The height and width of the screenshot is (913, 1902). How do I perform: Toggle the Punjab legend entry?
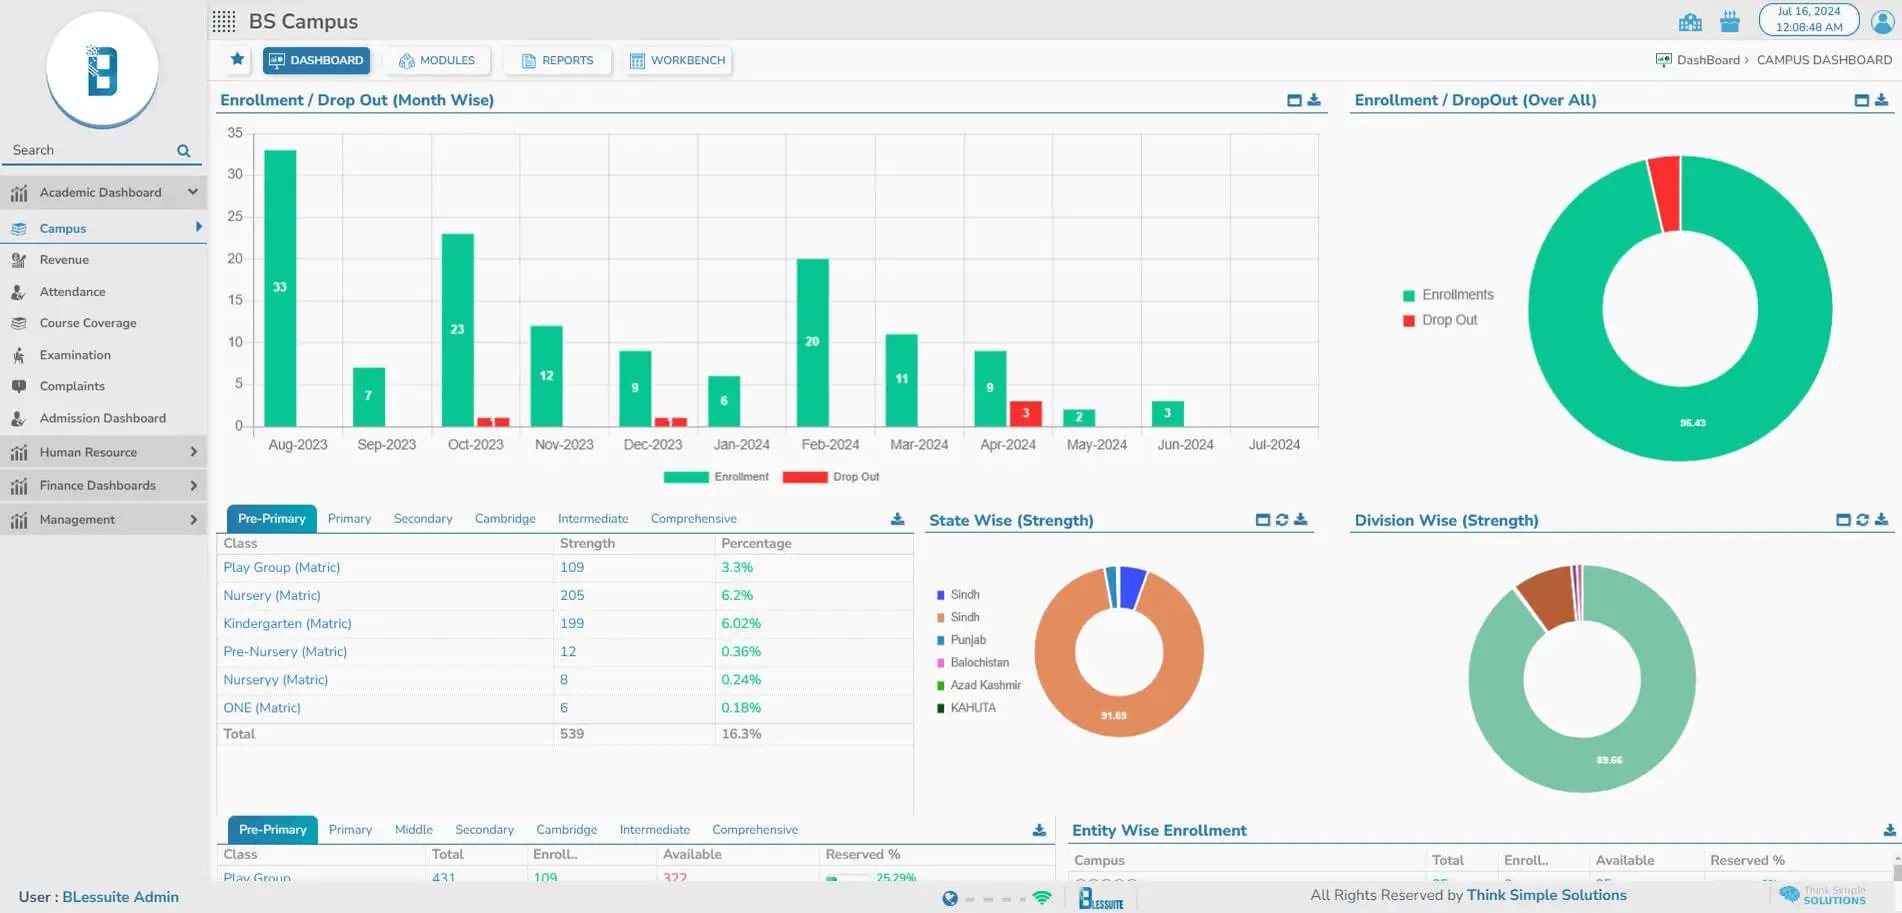tap(967, 640)
